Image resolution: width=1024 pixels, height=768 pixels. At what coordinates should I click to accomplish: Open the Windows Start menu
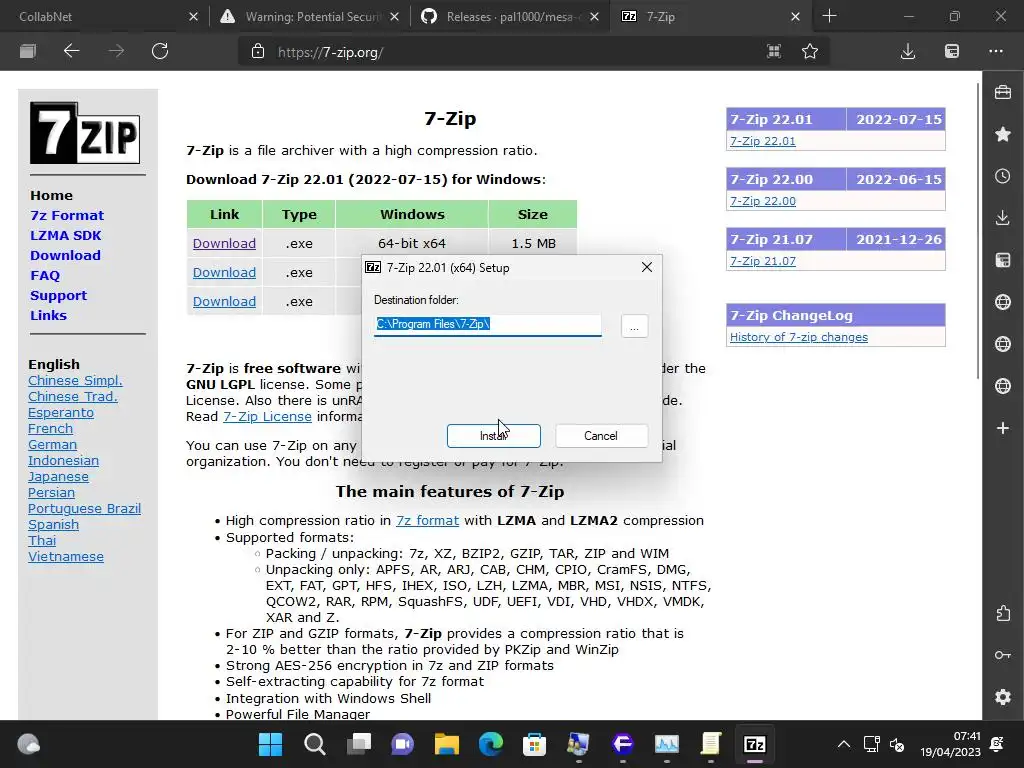pos(270,744)
